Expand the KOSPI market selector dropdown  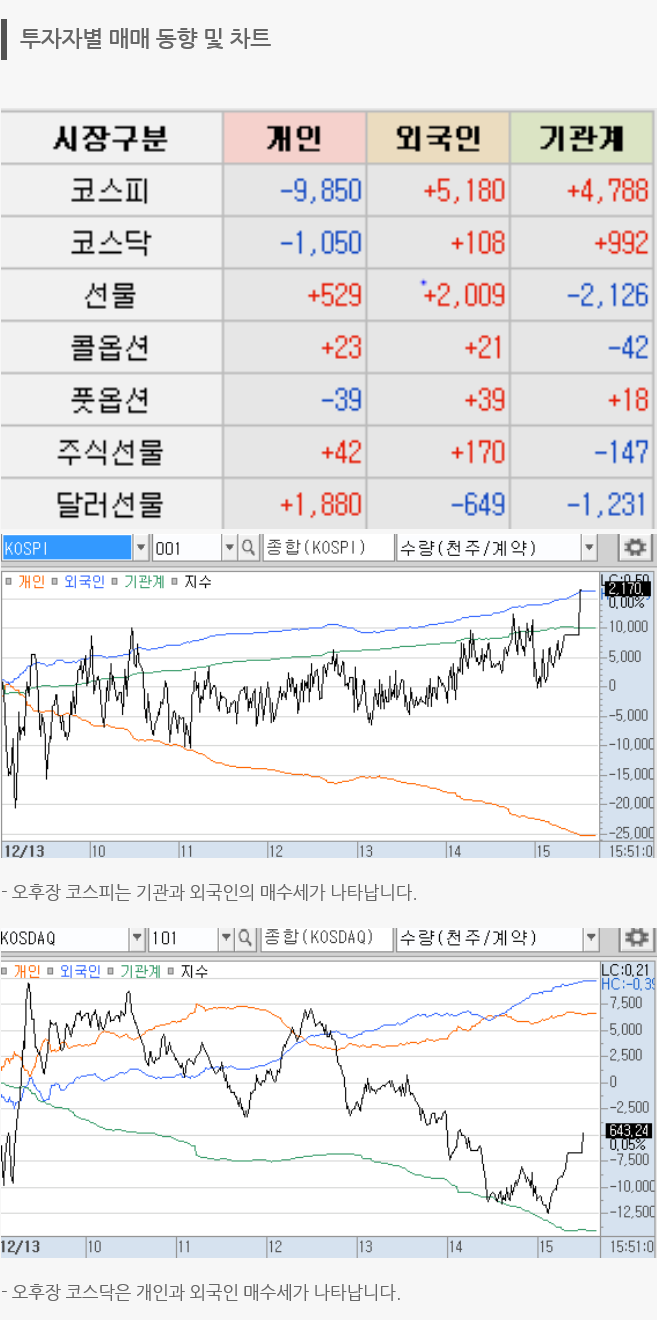coord(140,548)
